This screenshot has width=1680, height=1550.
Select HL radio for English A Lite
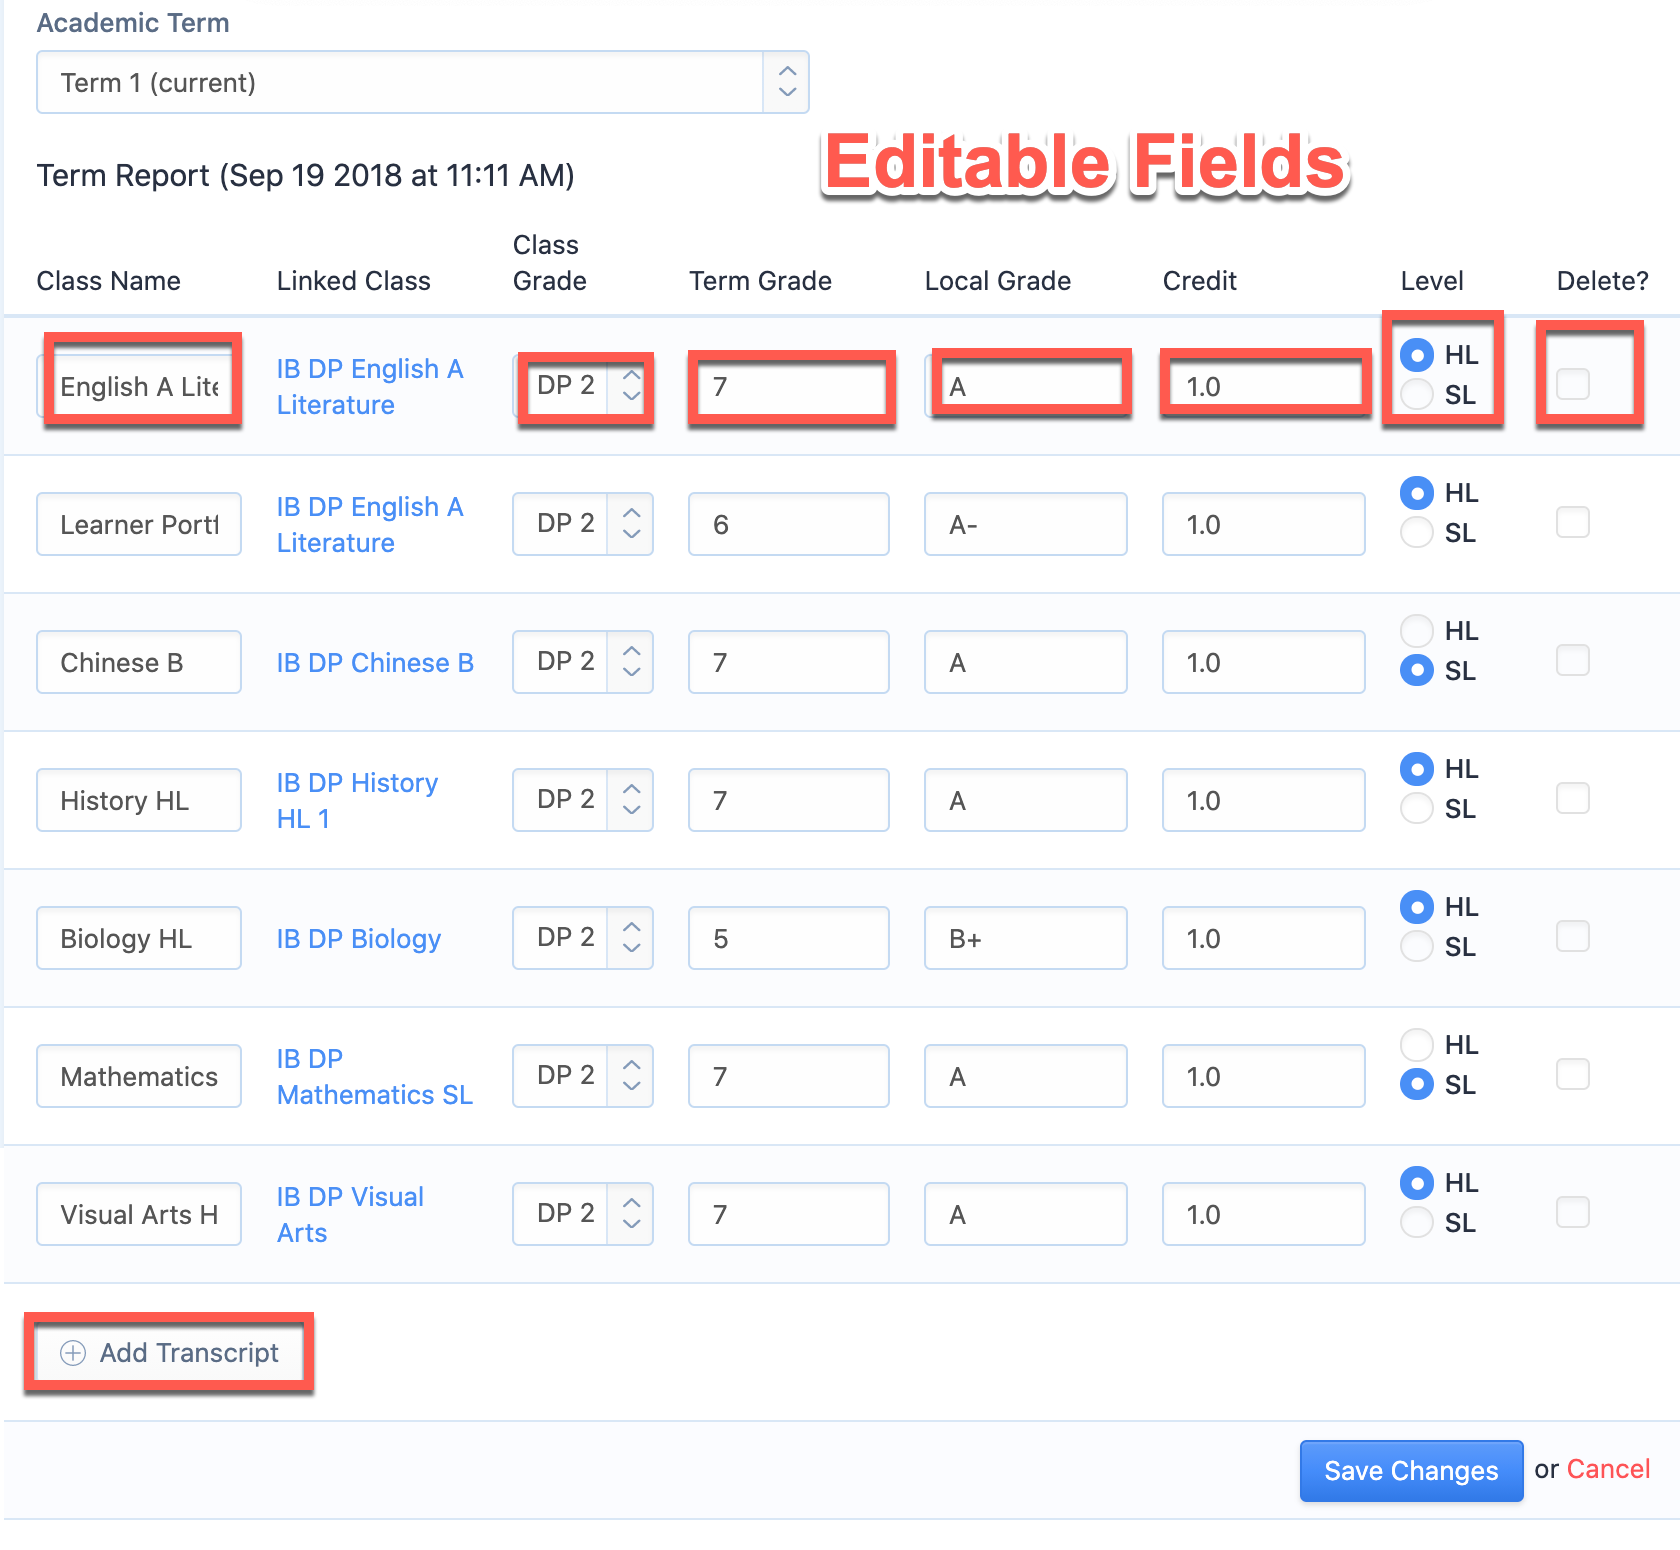click(x=1416, y=354)
